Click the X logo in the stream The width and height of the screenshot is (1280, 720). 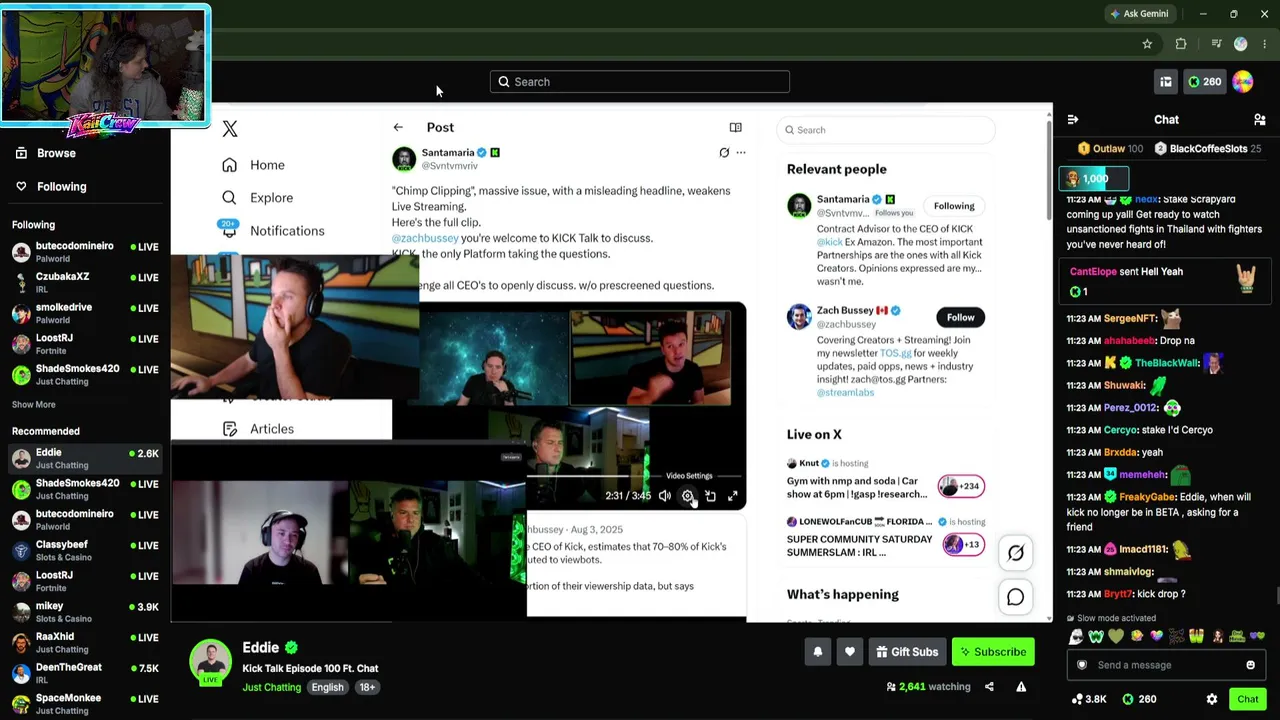point(230,128)
